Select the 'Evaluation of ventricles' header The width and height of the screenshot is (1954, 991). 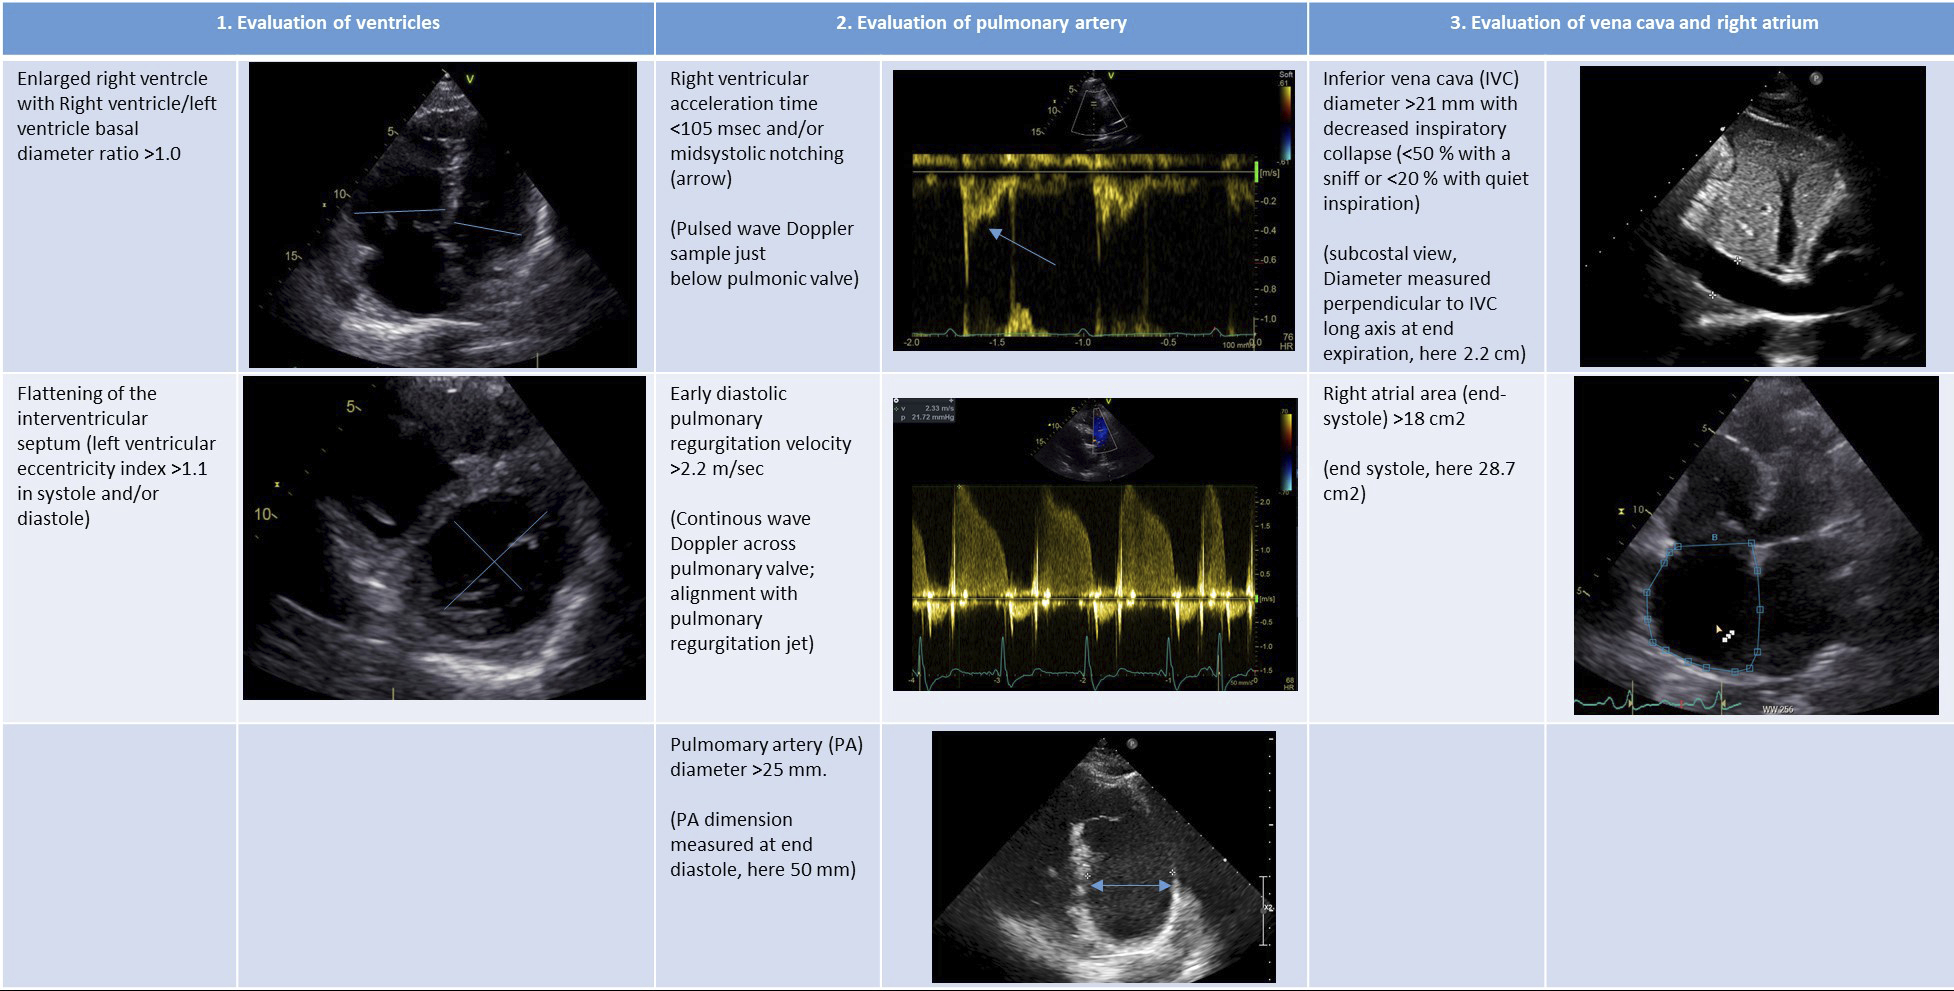pyautogui.click(x=326, y=20)
